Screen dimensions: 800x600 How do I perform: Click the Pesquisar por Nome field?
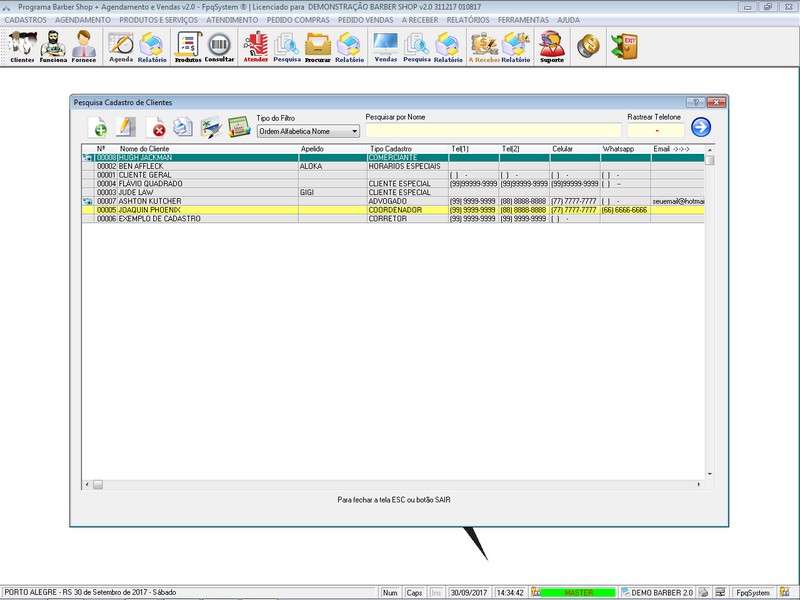(493, 131)
